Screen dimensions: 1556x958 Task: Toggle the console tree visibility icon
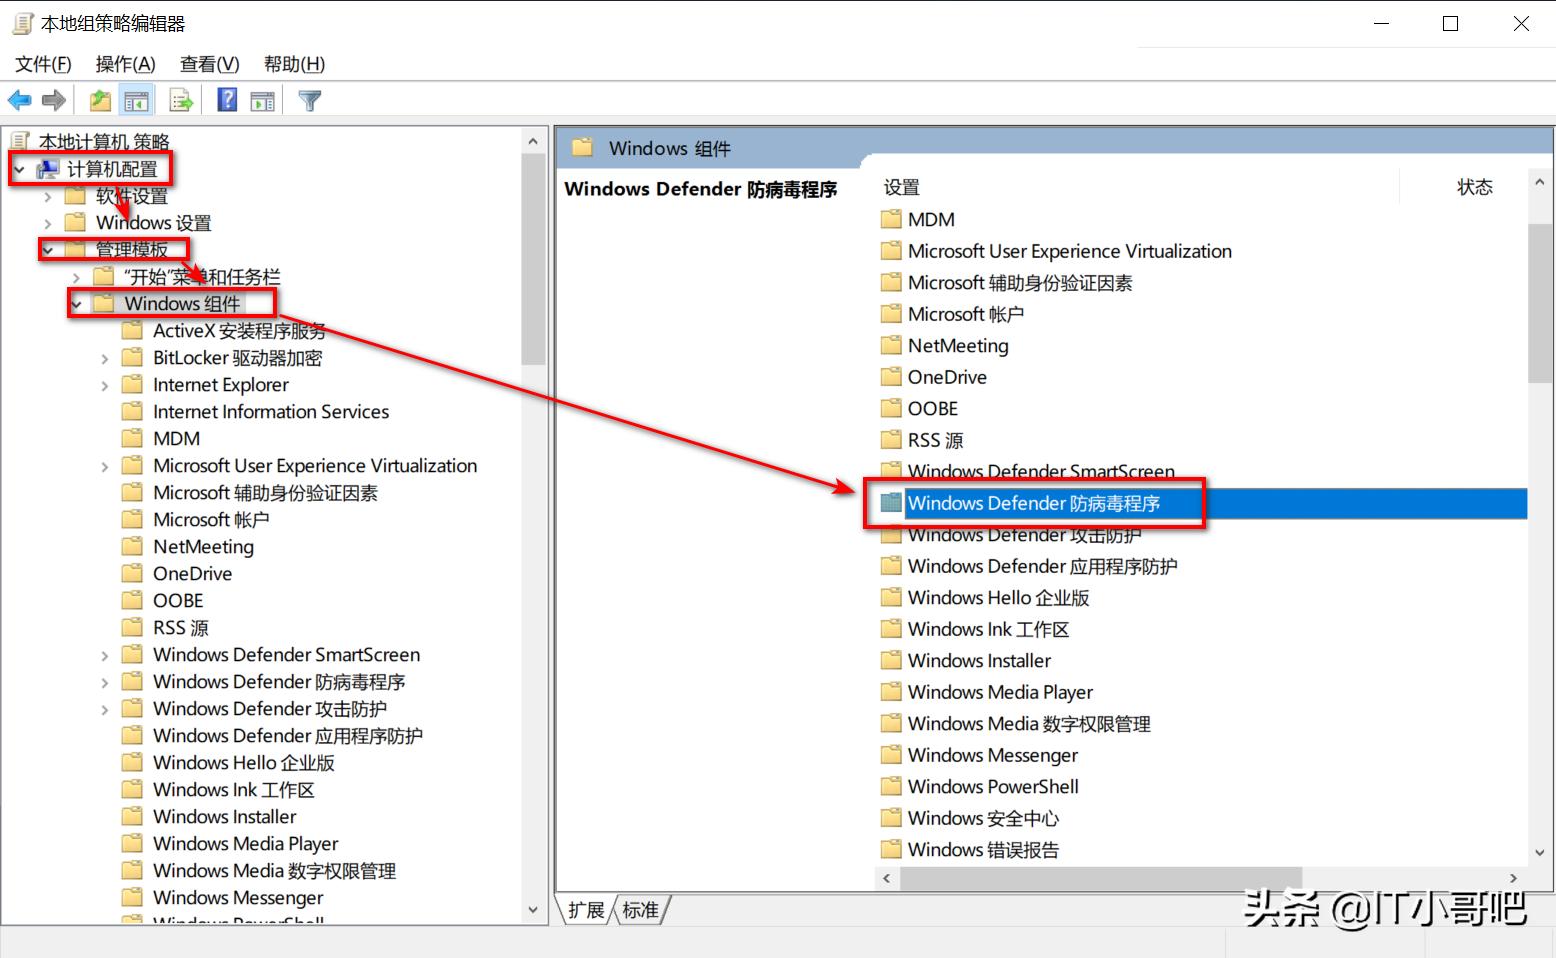pyautogui.click(x=137, y=99)
